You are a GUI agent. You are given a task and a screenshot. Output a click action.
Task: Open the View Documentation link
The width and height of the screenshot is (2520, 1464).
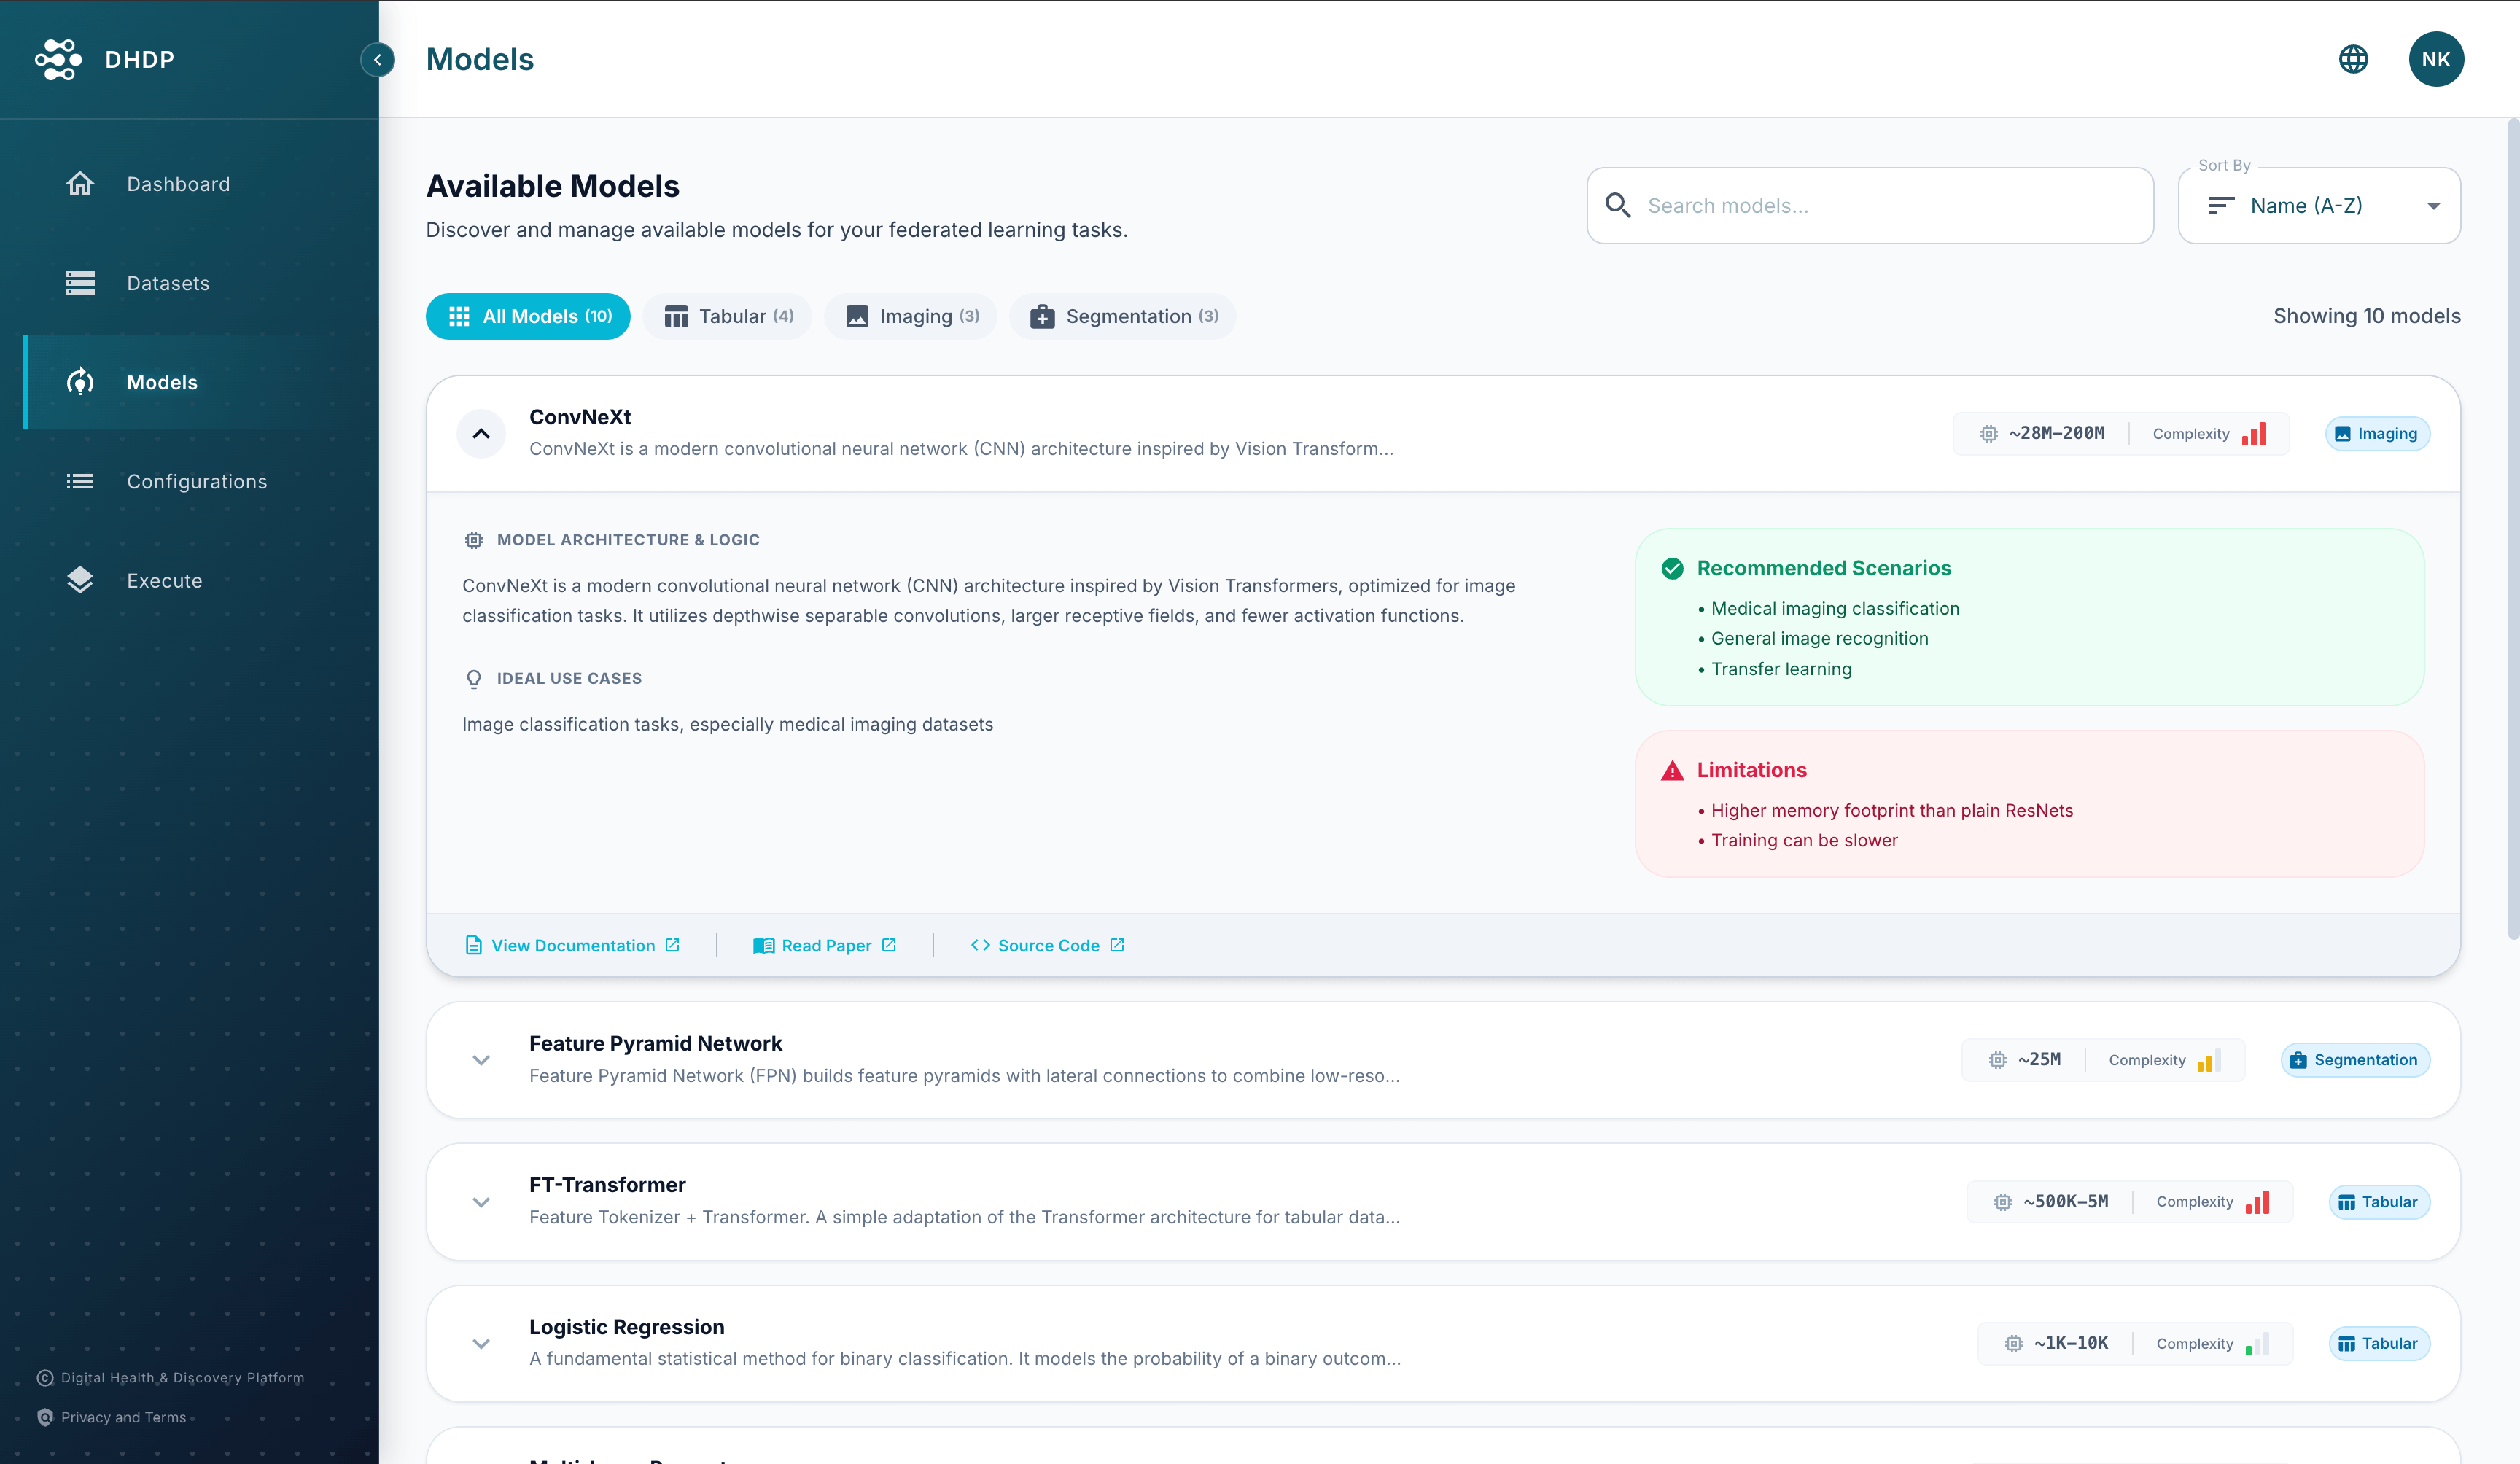572,945
